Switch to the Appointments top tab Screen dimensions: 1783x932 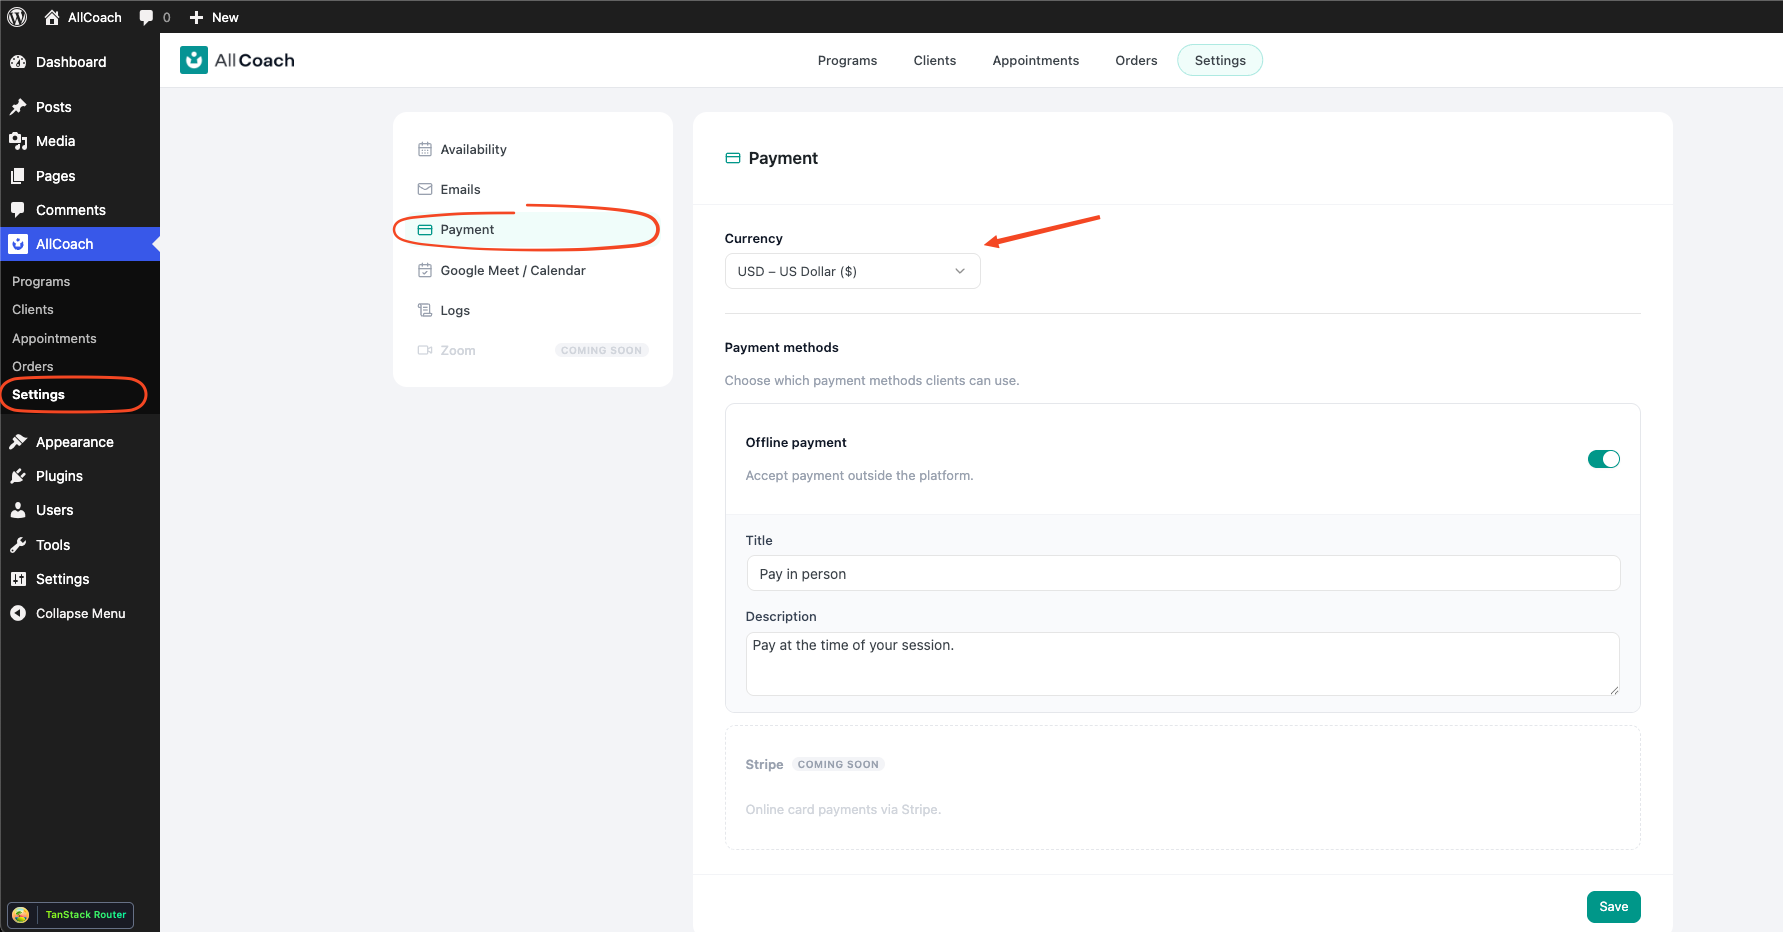[x=1035, y=60]
